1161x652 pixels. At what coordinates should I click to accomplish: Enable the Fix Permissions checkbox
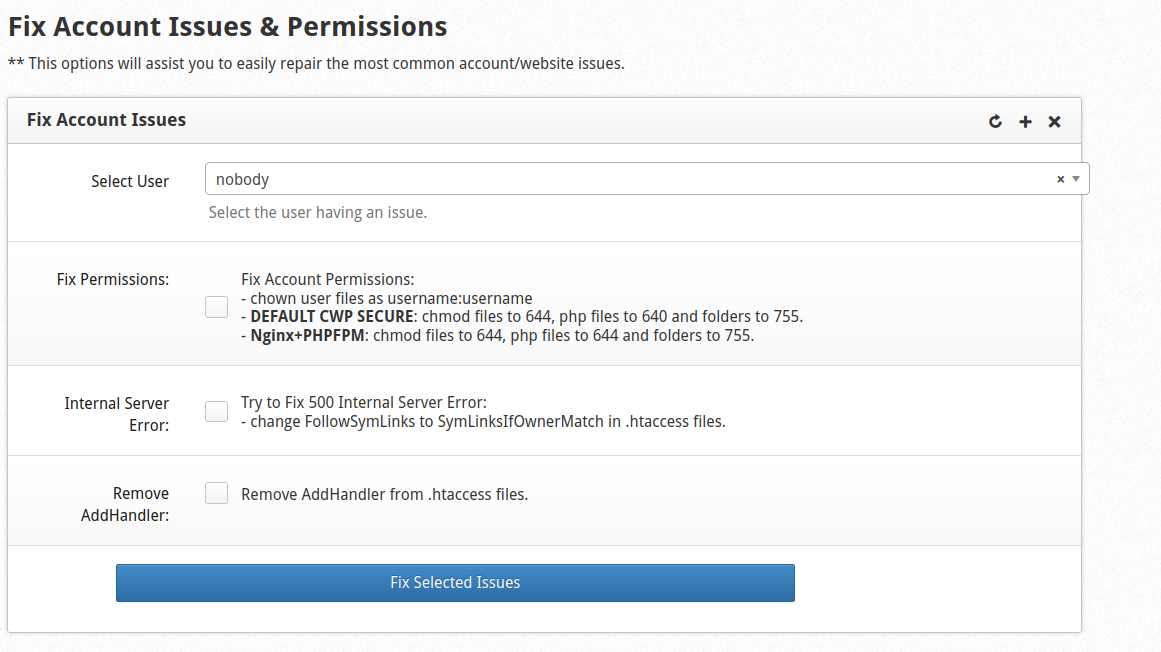point(216,306)
